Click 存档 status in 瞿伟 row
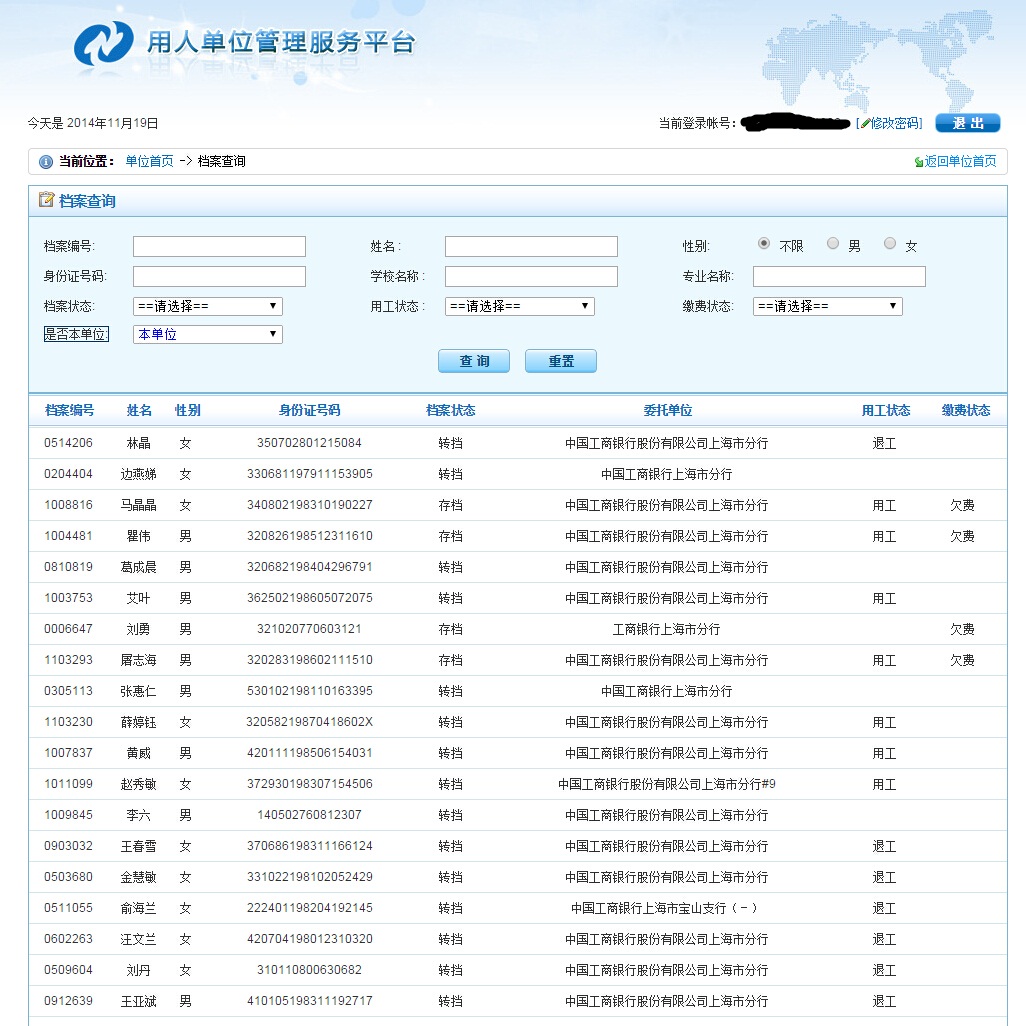The image size is (1026, 1026). (x=451, y=536)
